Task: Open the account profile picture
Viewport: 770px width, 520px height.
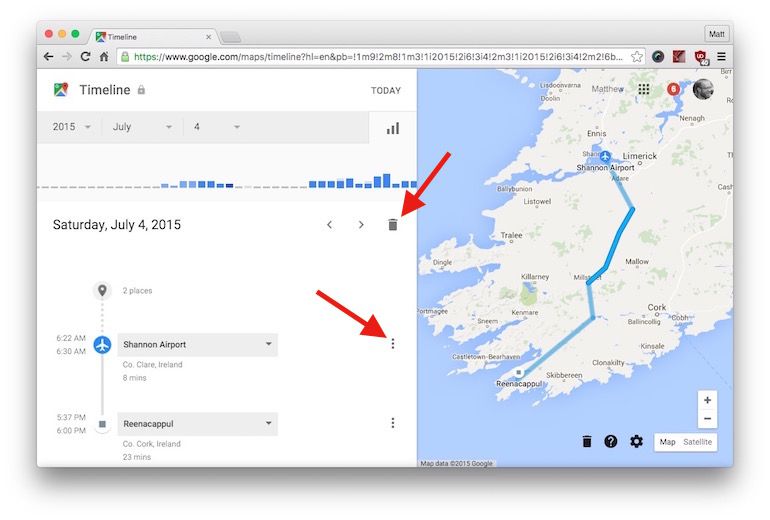Action: pos(703,89)
